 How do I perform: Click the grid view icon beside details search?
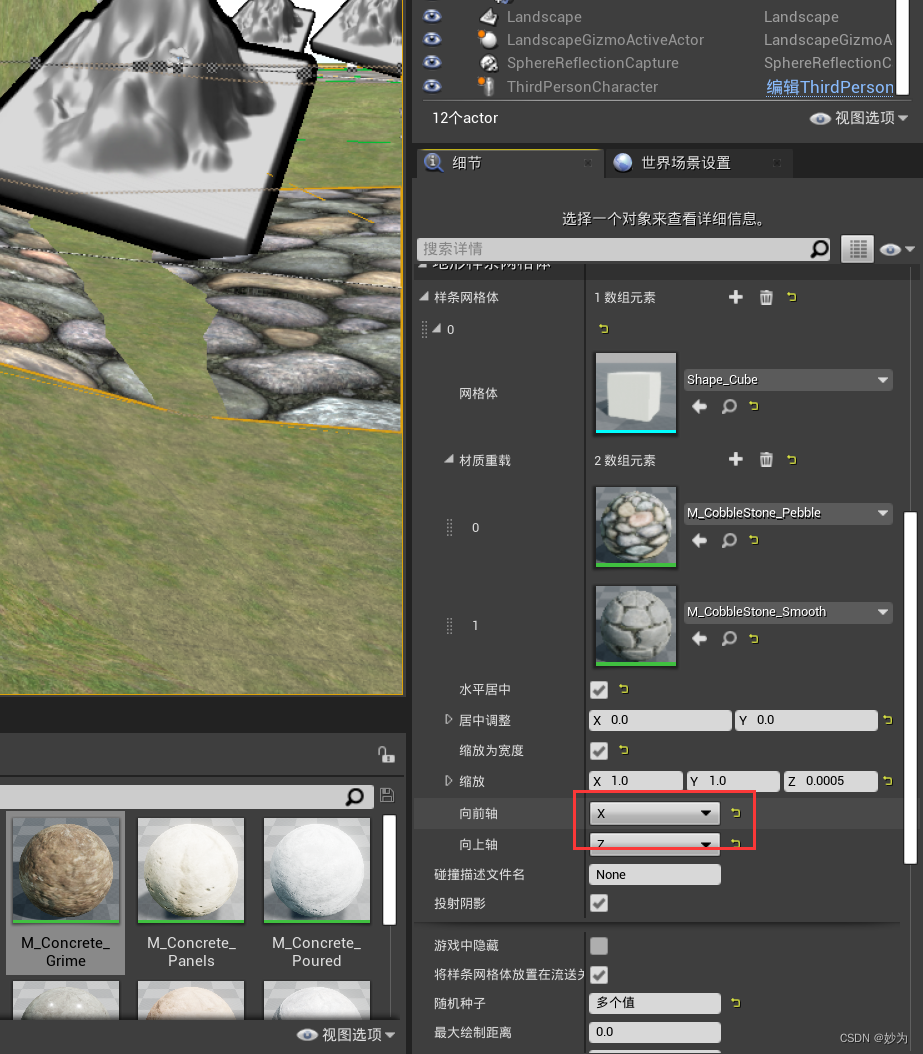click(x=857, y=248)
